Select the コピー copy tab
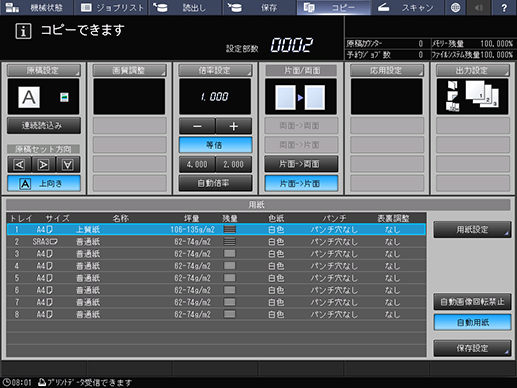Viewport: 517px width, 388px height. point(333,7)
